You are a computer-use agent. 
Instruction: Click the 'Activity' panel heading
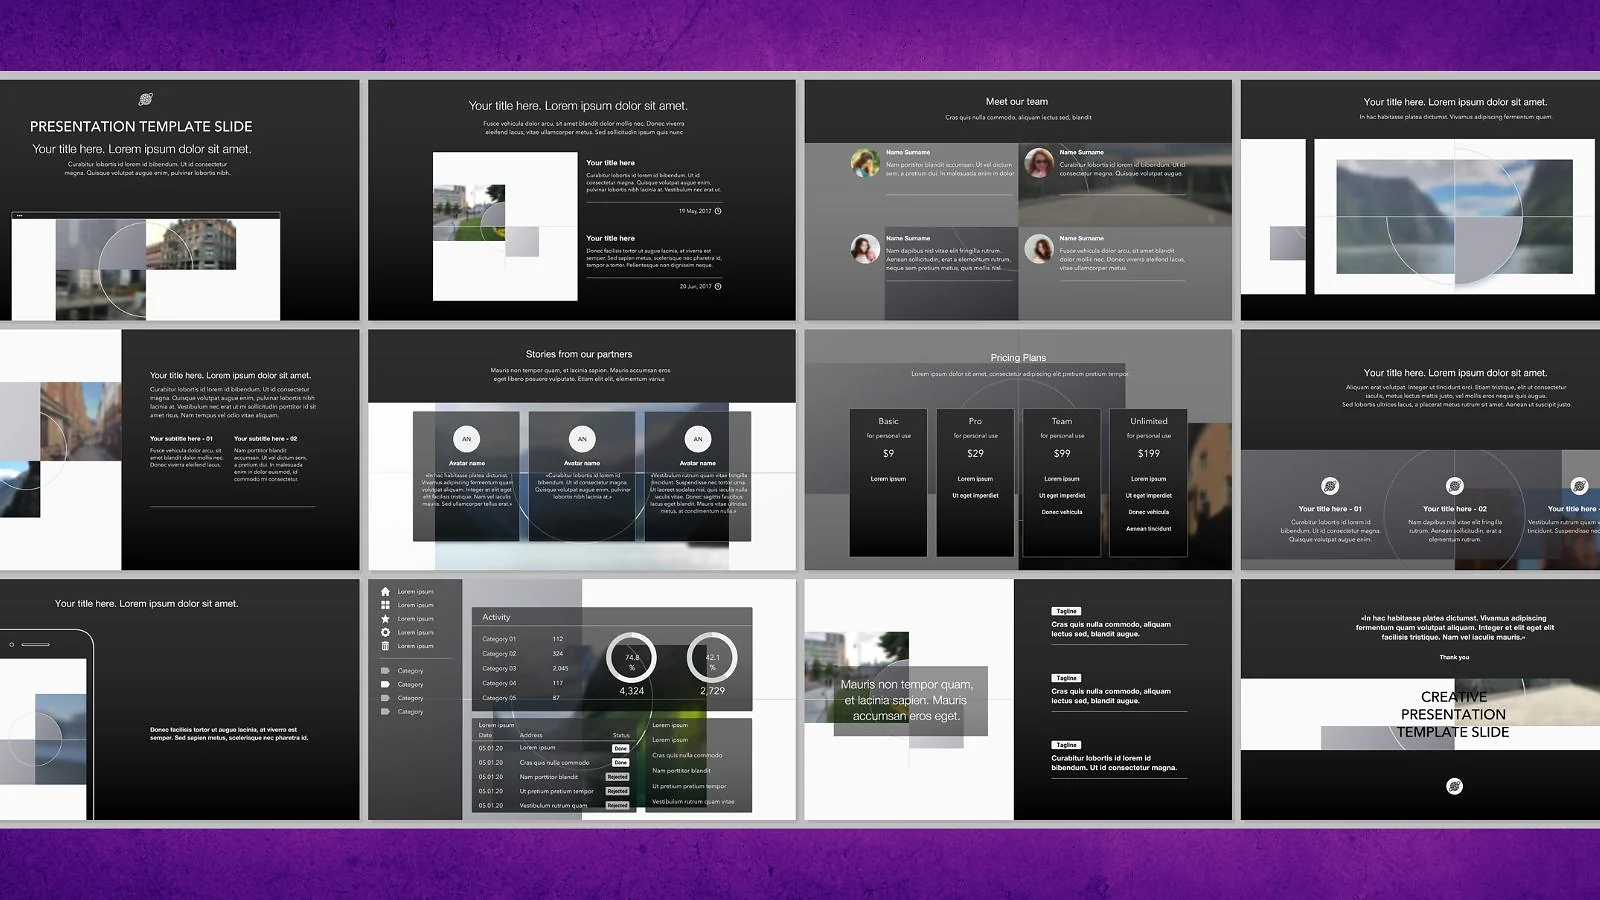(x=496, y=617)
